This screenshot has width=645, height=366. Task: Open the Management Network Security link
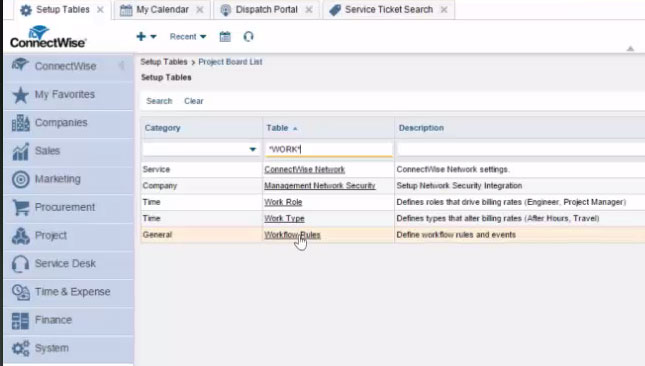(x=320, y=186)
